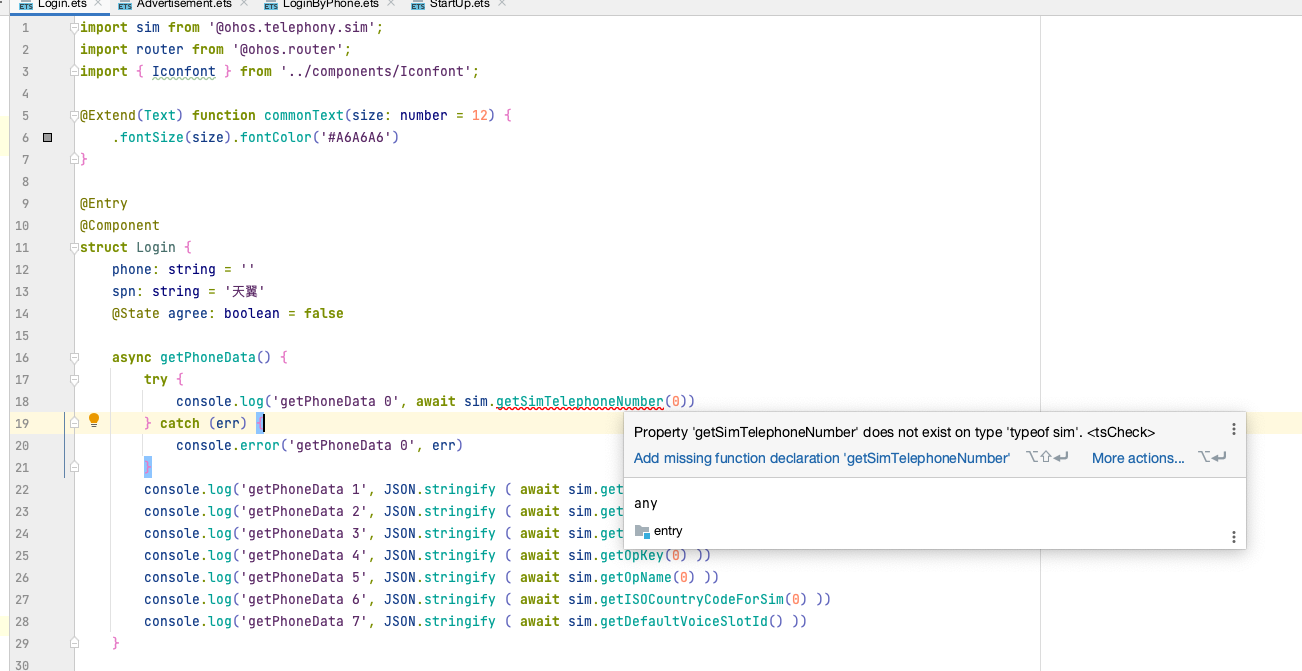Viewport: 1302px width, 671px height.
Task: Toggle the fold end marker at line 7
Action: 74,159
